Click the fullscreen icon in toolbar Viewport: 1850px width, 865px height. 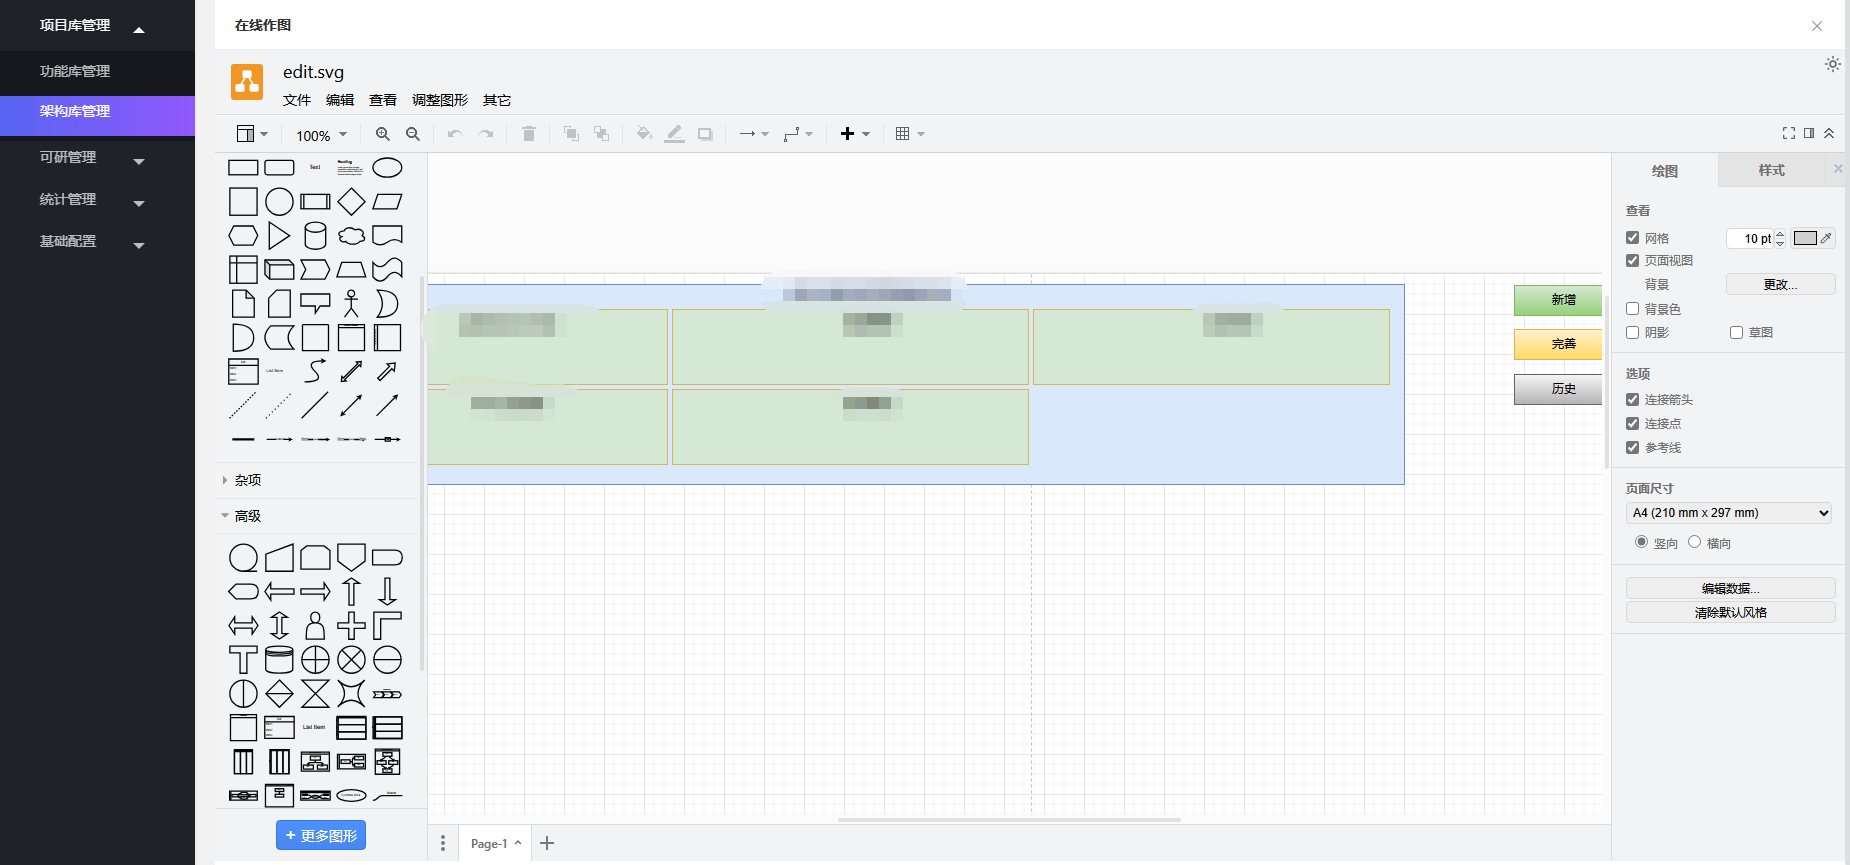tap(1789, 133)
